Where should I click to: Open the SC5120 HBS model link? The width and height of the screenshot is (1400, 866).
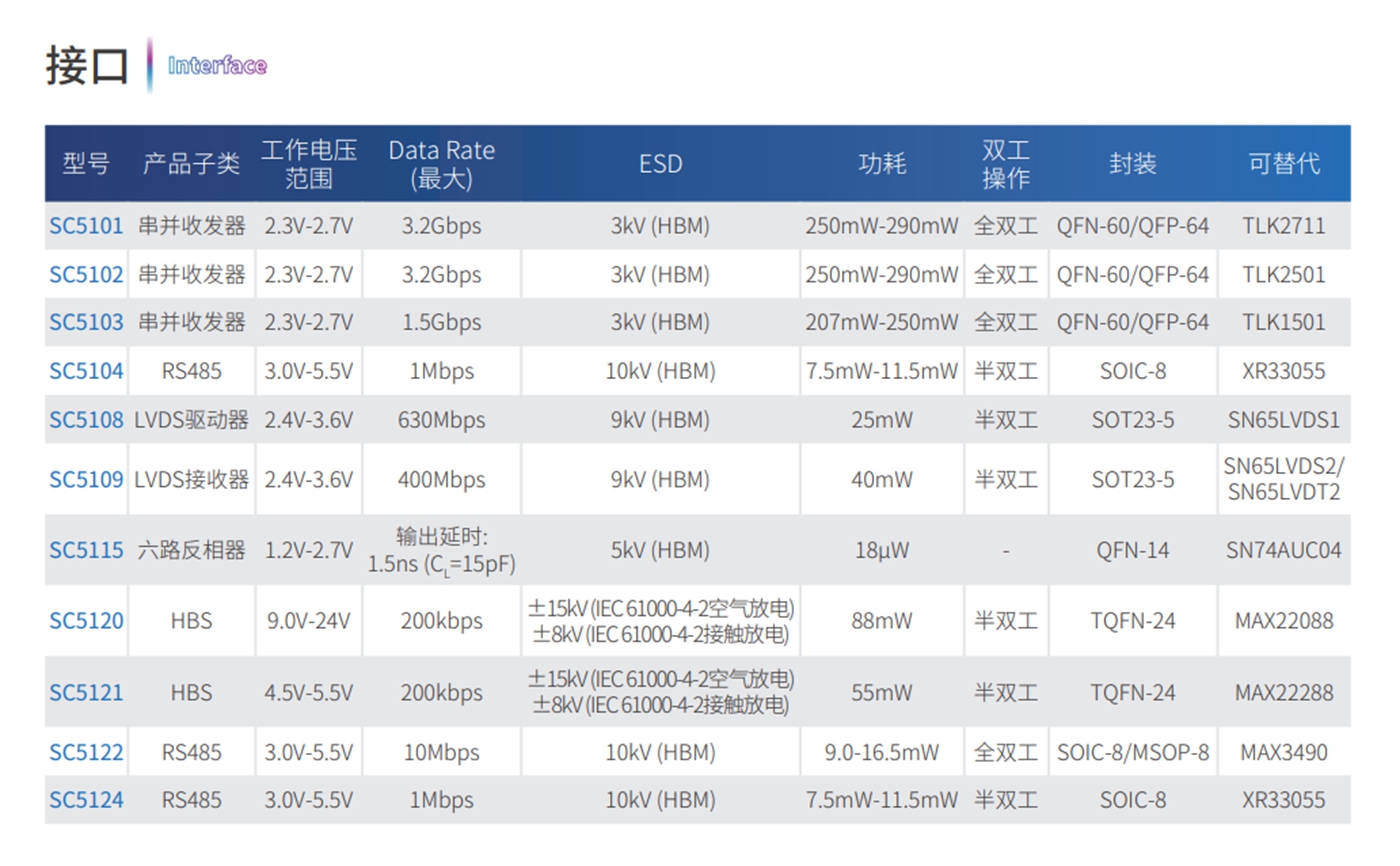(87, 621)
